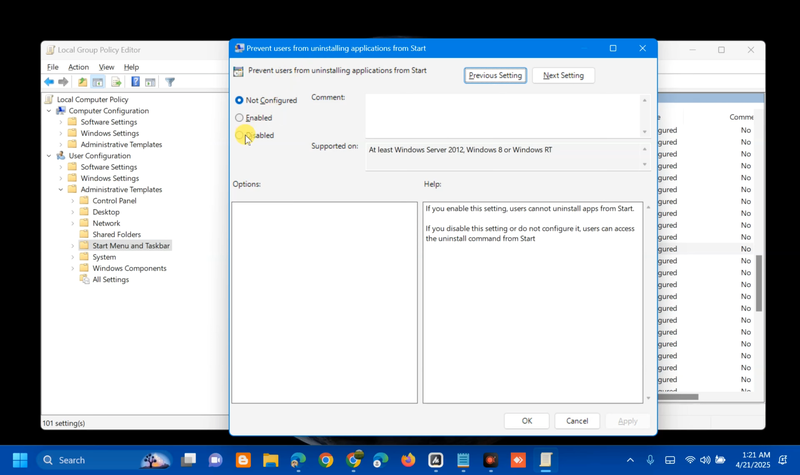Click the grey Forward arrow in the toolbar

[63, 82]
